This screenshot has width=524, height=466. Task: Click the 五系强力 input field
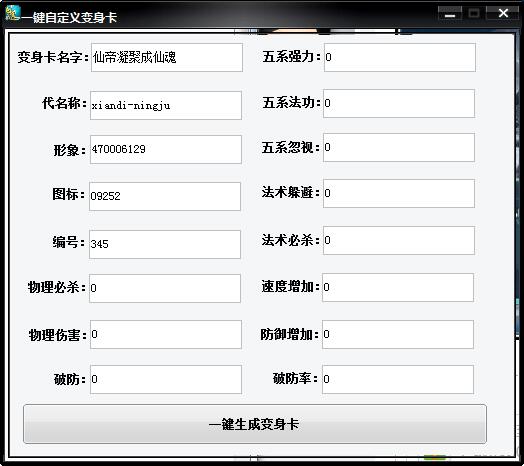click(x=400, y=57)
